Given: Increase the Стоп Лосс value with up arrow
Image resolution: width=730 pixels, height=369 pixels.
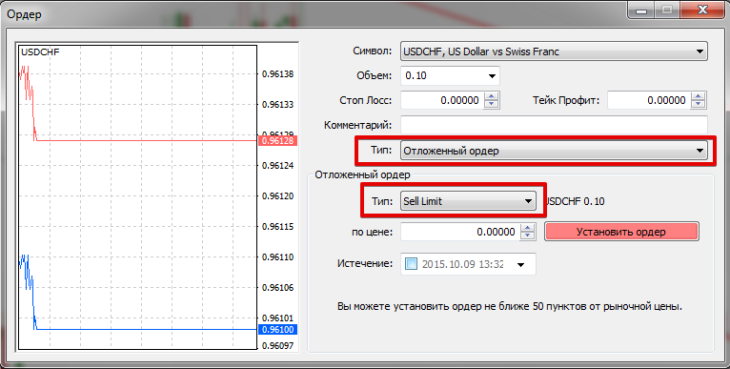Looking at the screenshot, I should click(492, 96).
